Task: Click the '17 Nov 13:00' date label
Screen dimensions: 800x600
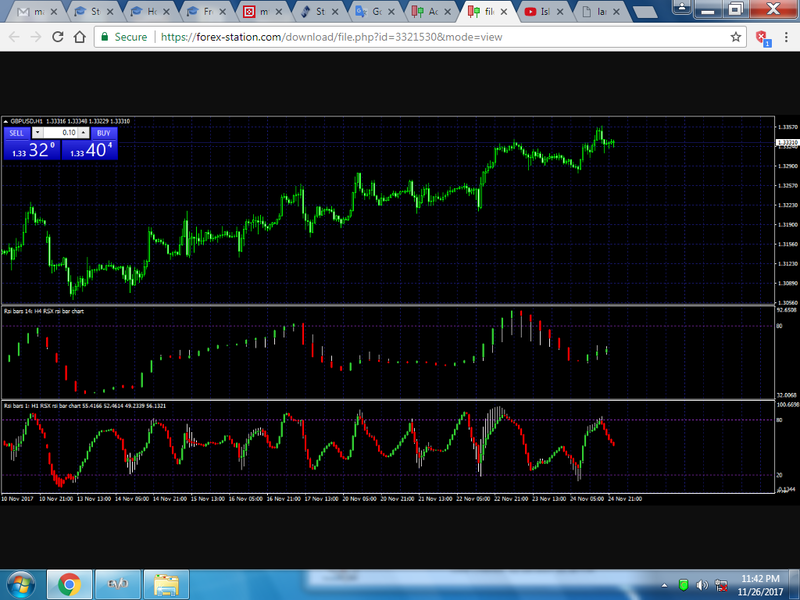Action: tap(321, 499)
